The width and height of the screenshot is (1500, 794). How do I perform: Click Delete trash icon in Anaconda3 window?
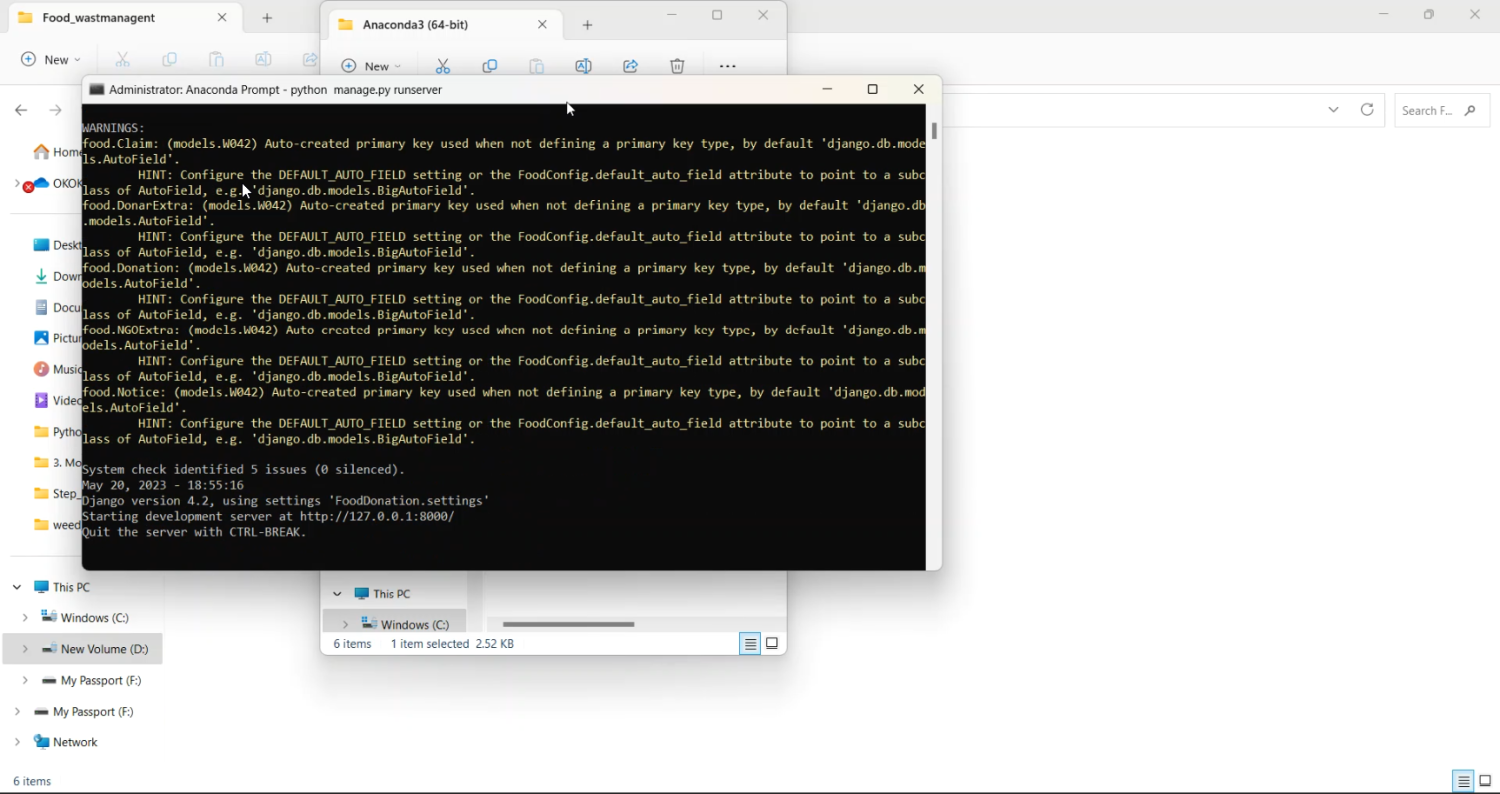(x=677, y=66)
